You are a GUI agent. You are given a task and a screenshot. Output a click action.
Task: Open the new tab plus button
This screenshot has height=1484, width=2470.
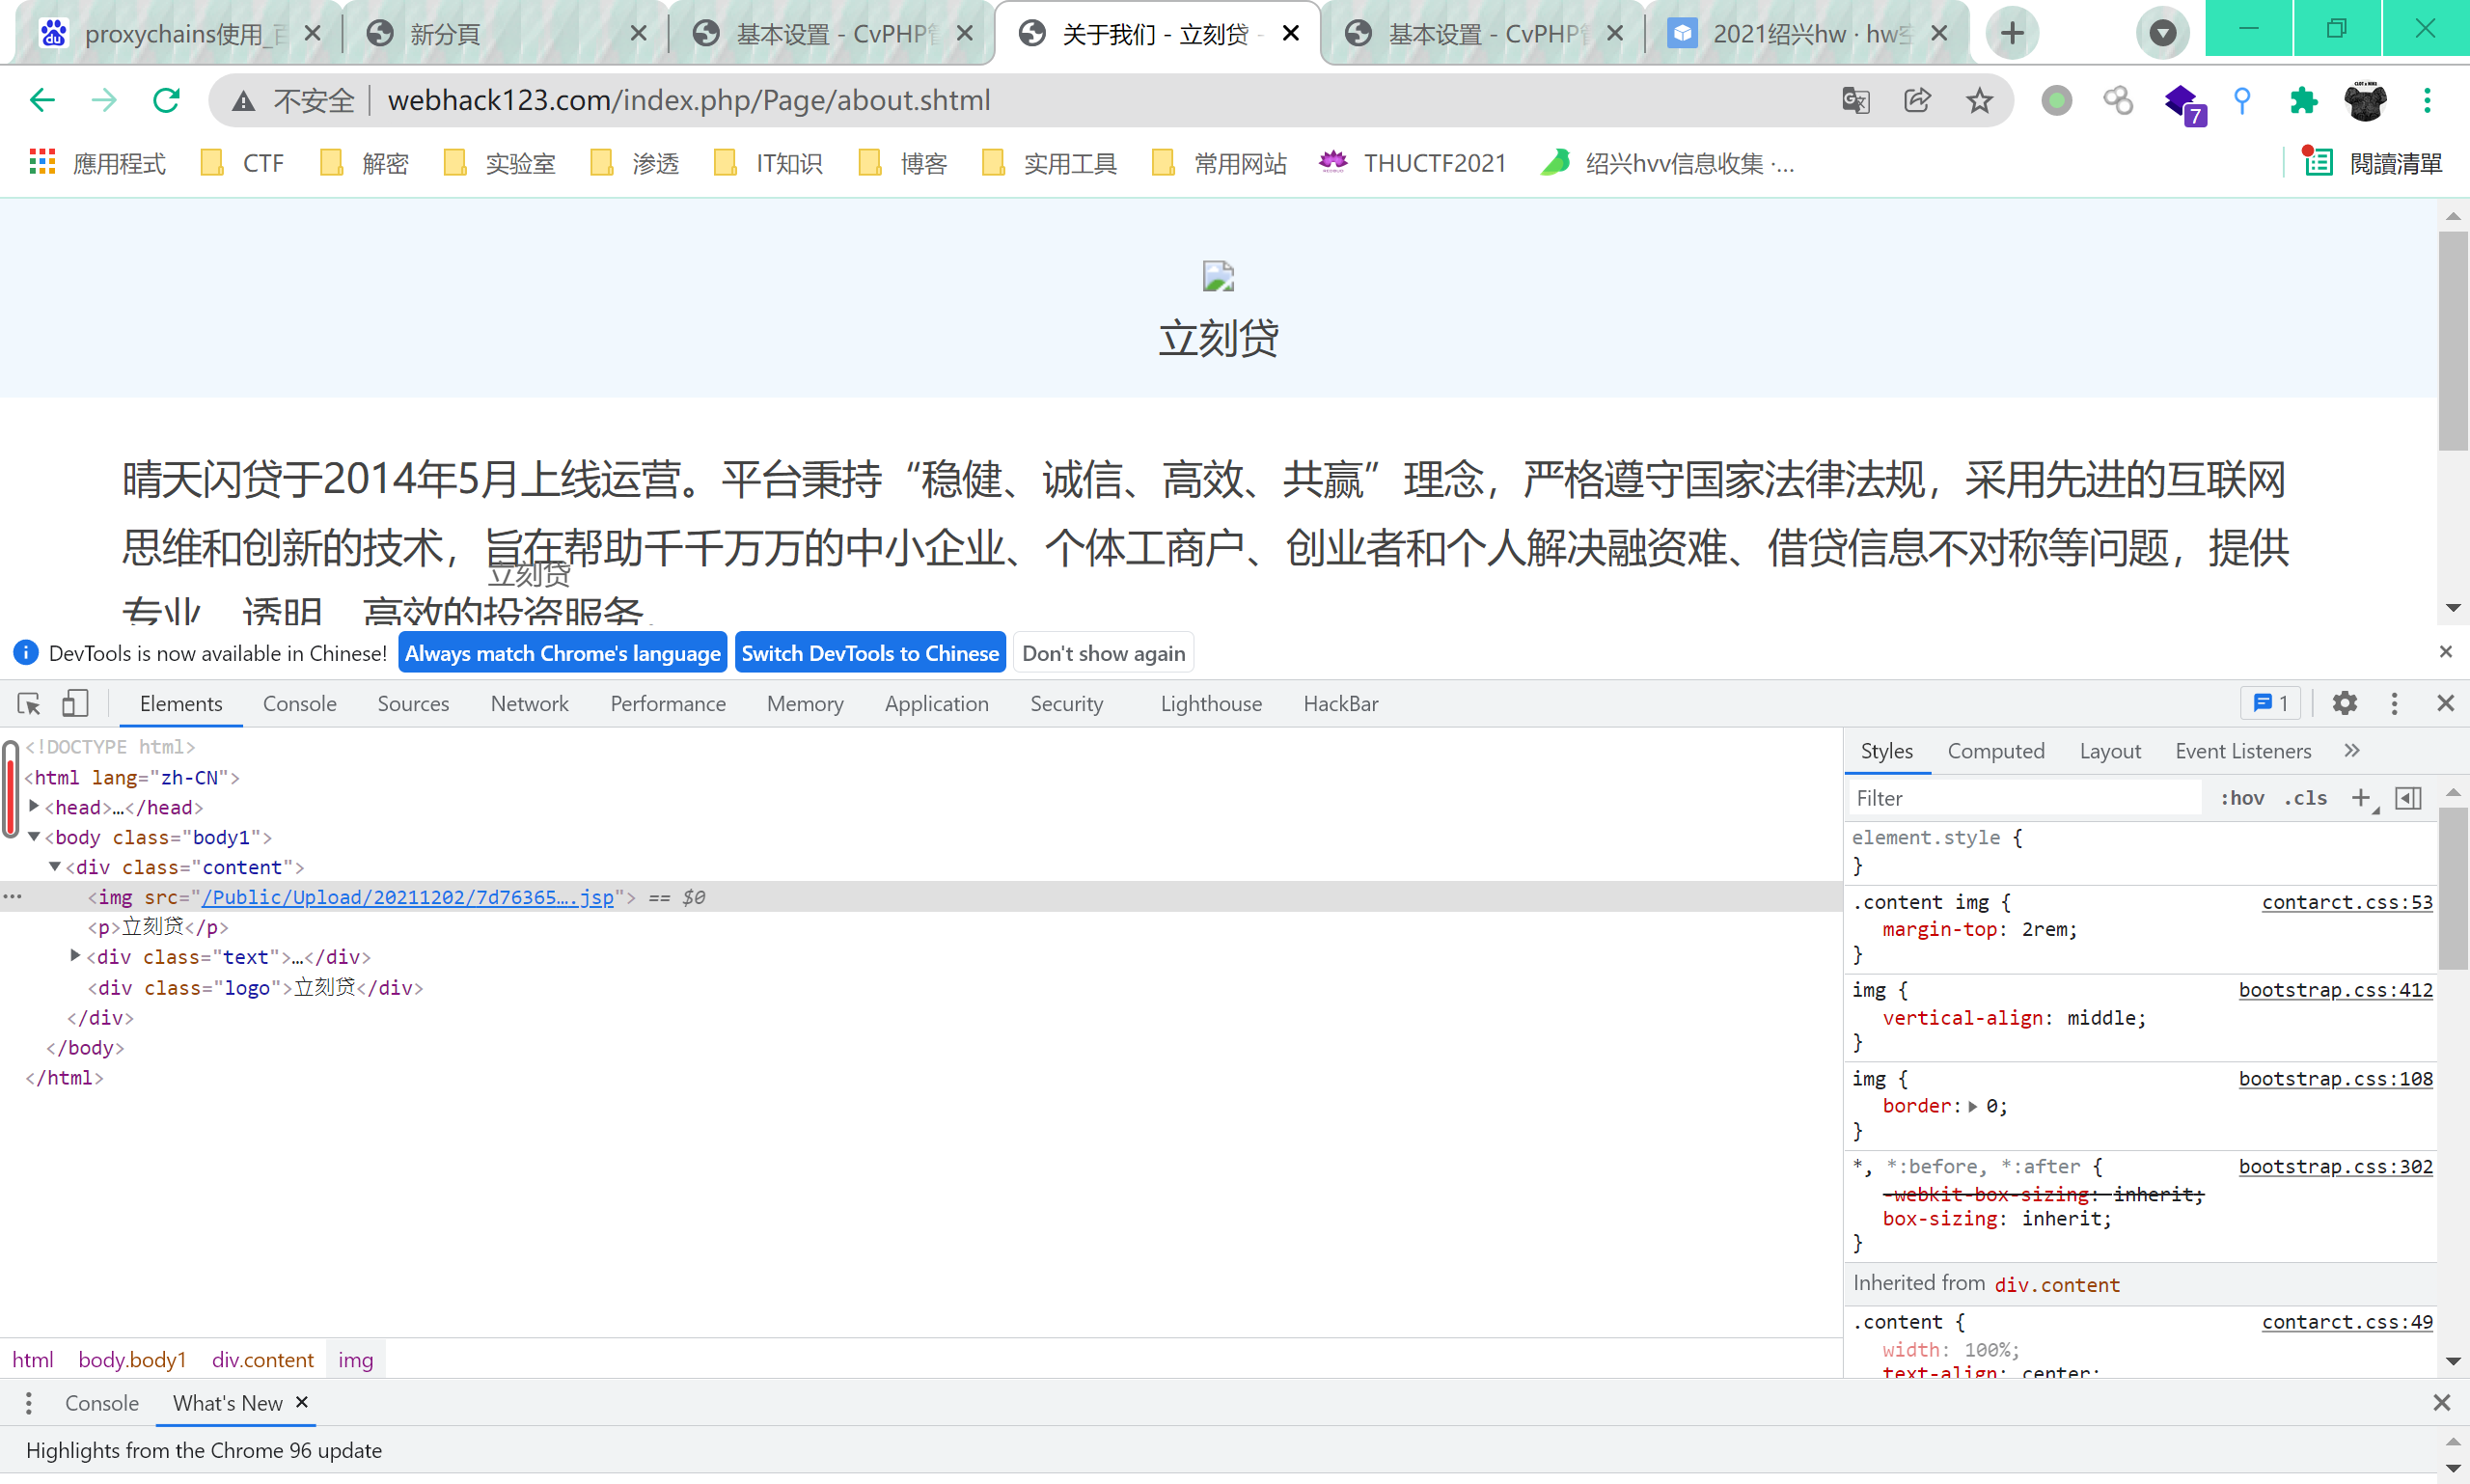pyautogui.click(x=2013, y=34)
